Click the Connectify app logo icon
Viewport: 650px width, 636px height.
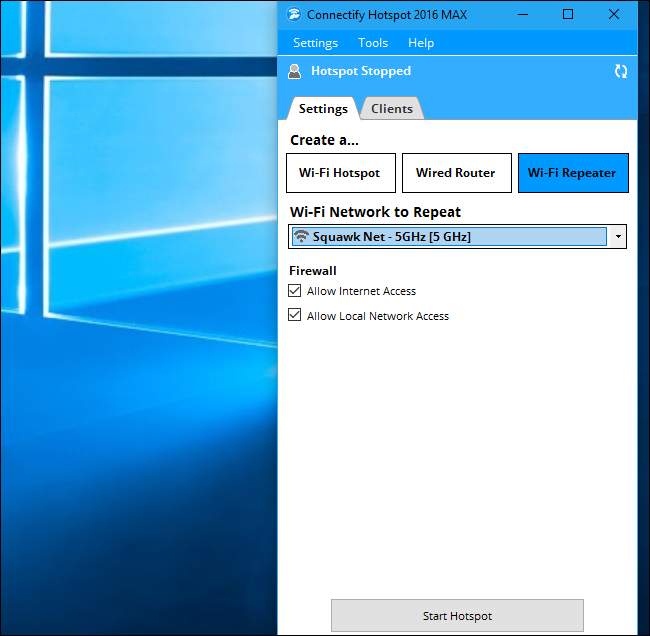click(x=294, y=15)
